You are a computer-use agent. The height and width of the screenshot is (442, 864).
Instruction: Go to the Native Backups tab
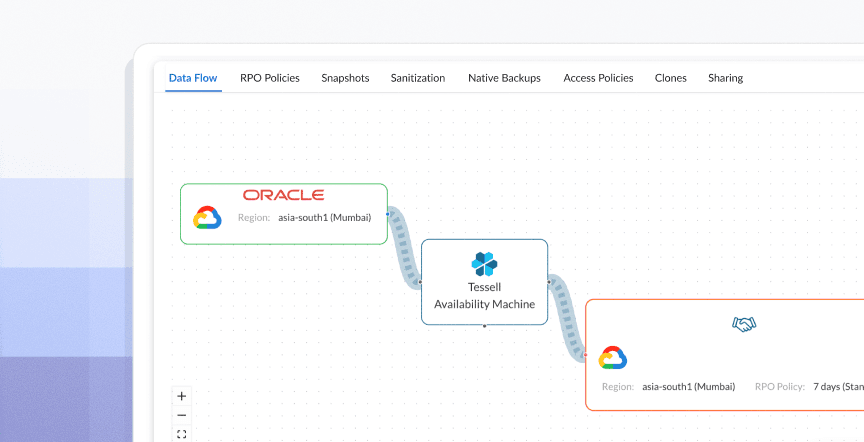tap(505, 78)
